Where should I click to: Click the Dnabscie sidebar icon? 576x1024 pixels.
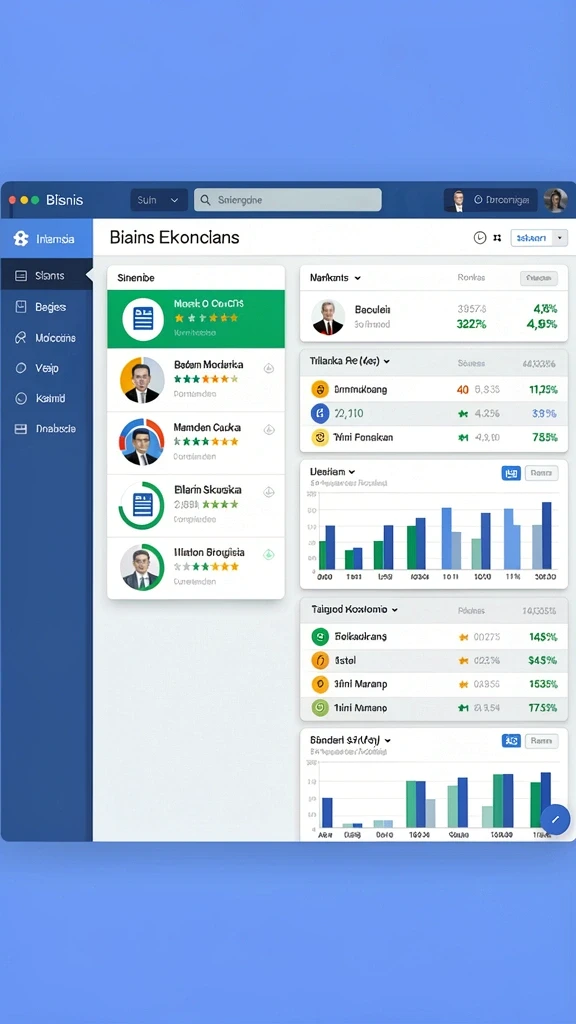[x=21, y=429]
